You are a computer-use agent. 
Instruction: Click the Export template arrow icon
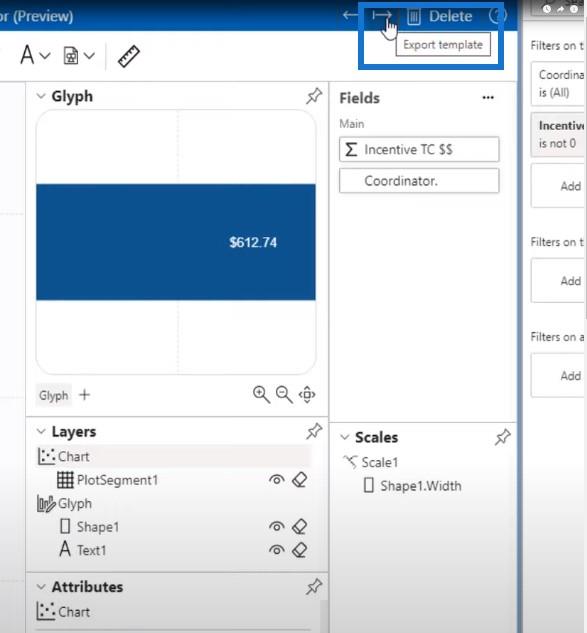pyautogui.click(x=382, y=16)
